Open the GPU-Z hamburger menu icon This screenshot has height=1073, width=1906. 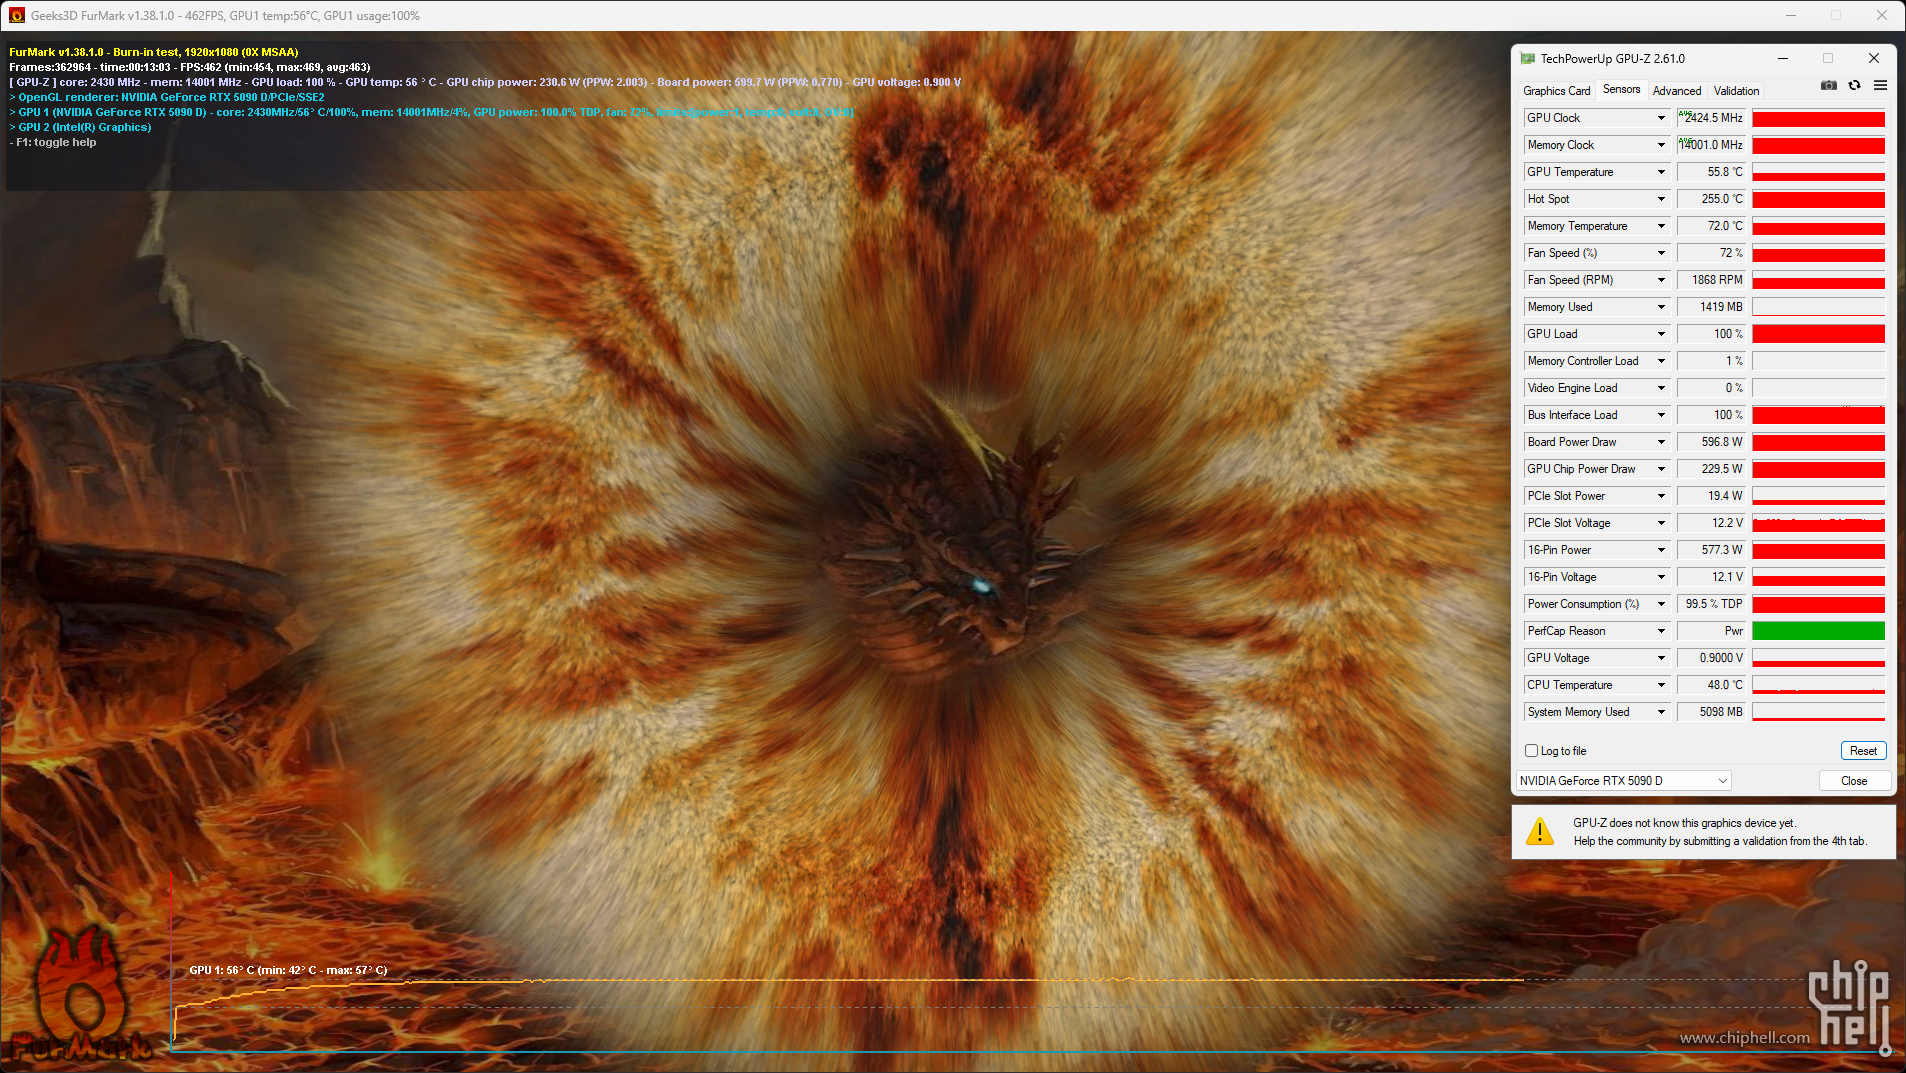(x=1880, y=86)
